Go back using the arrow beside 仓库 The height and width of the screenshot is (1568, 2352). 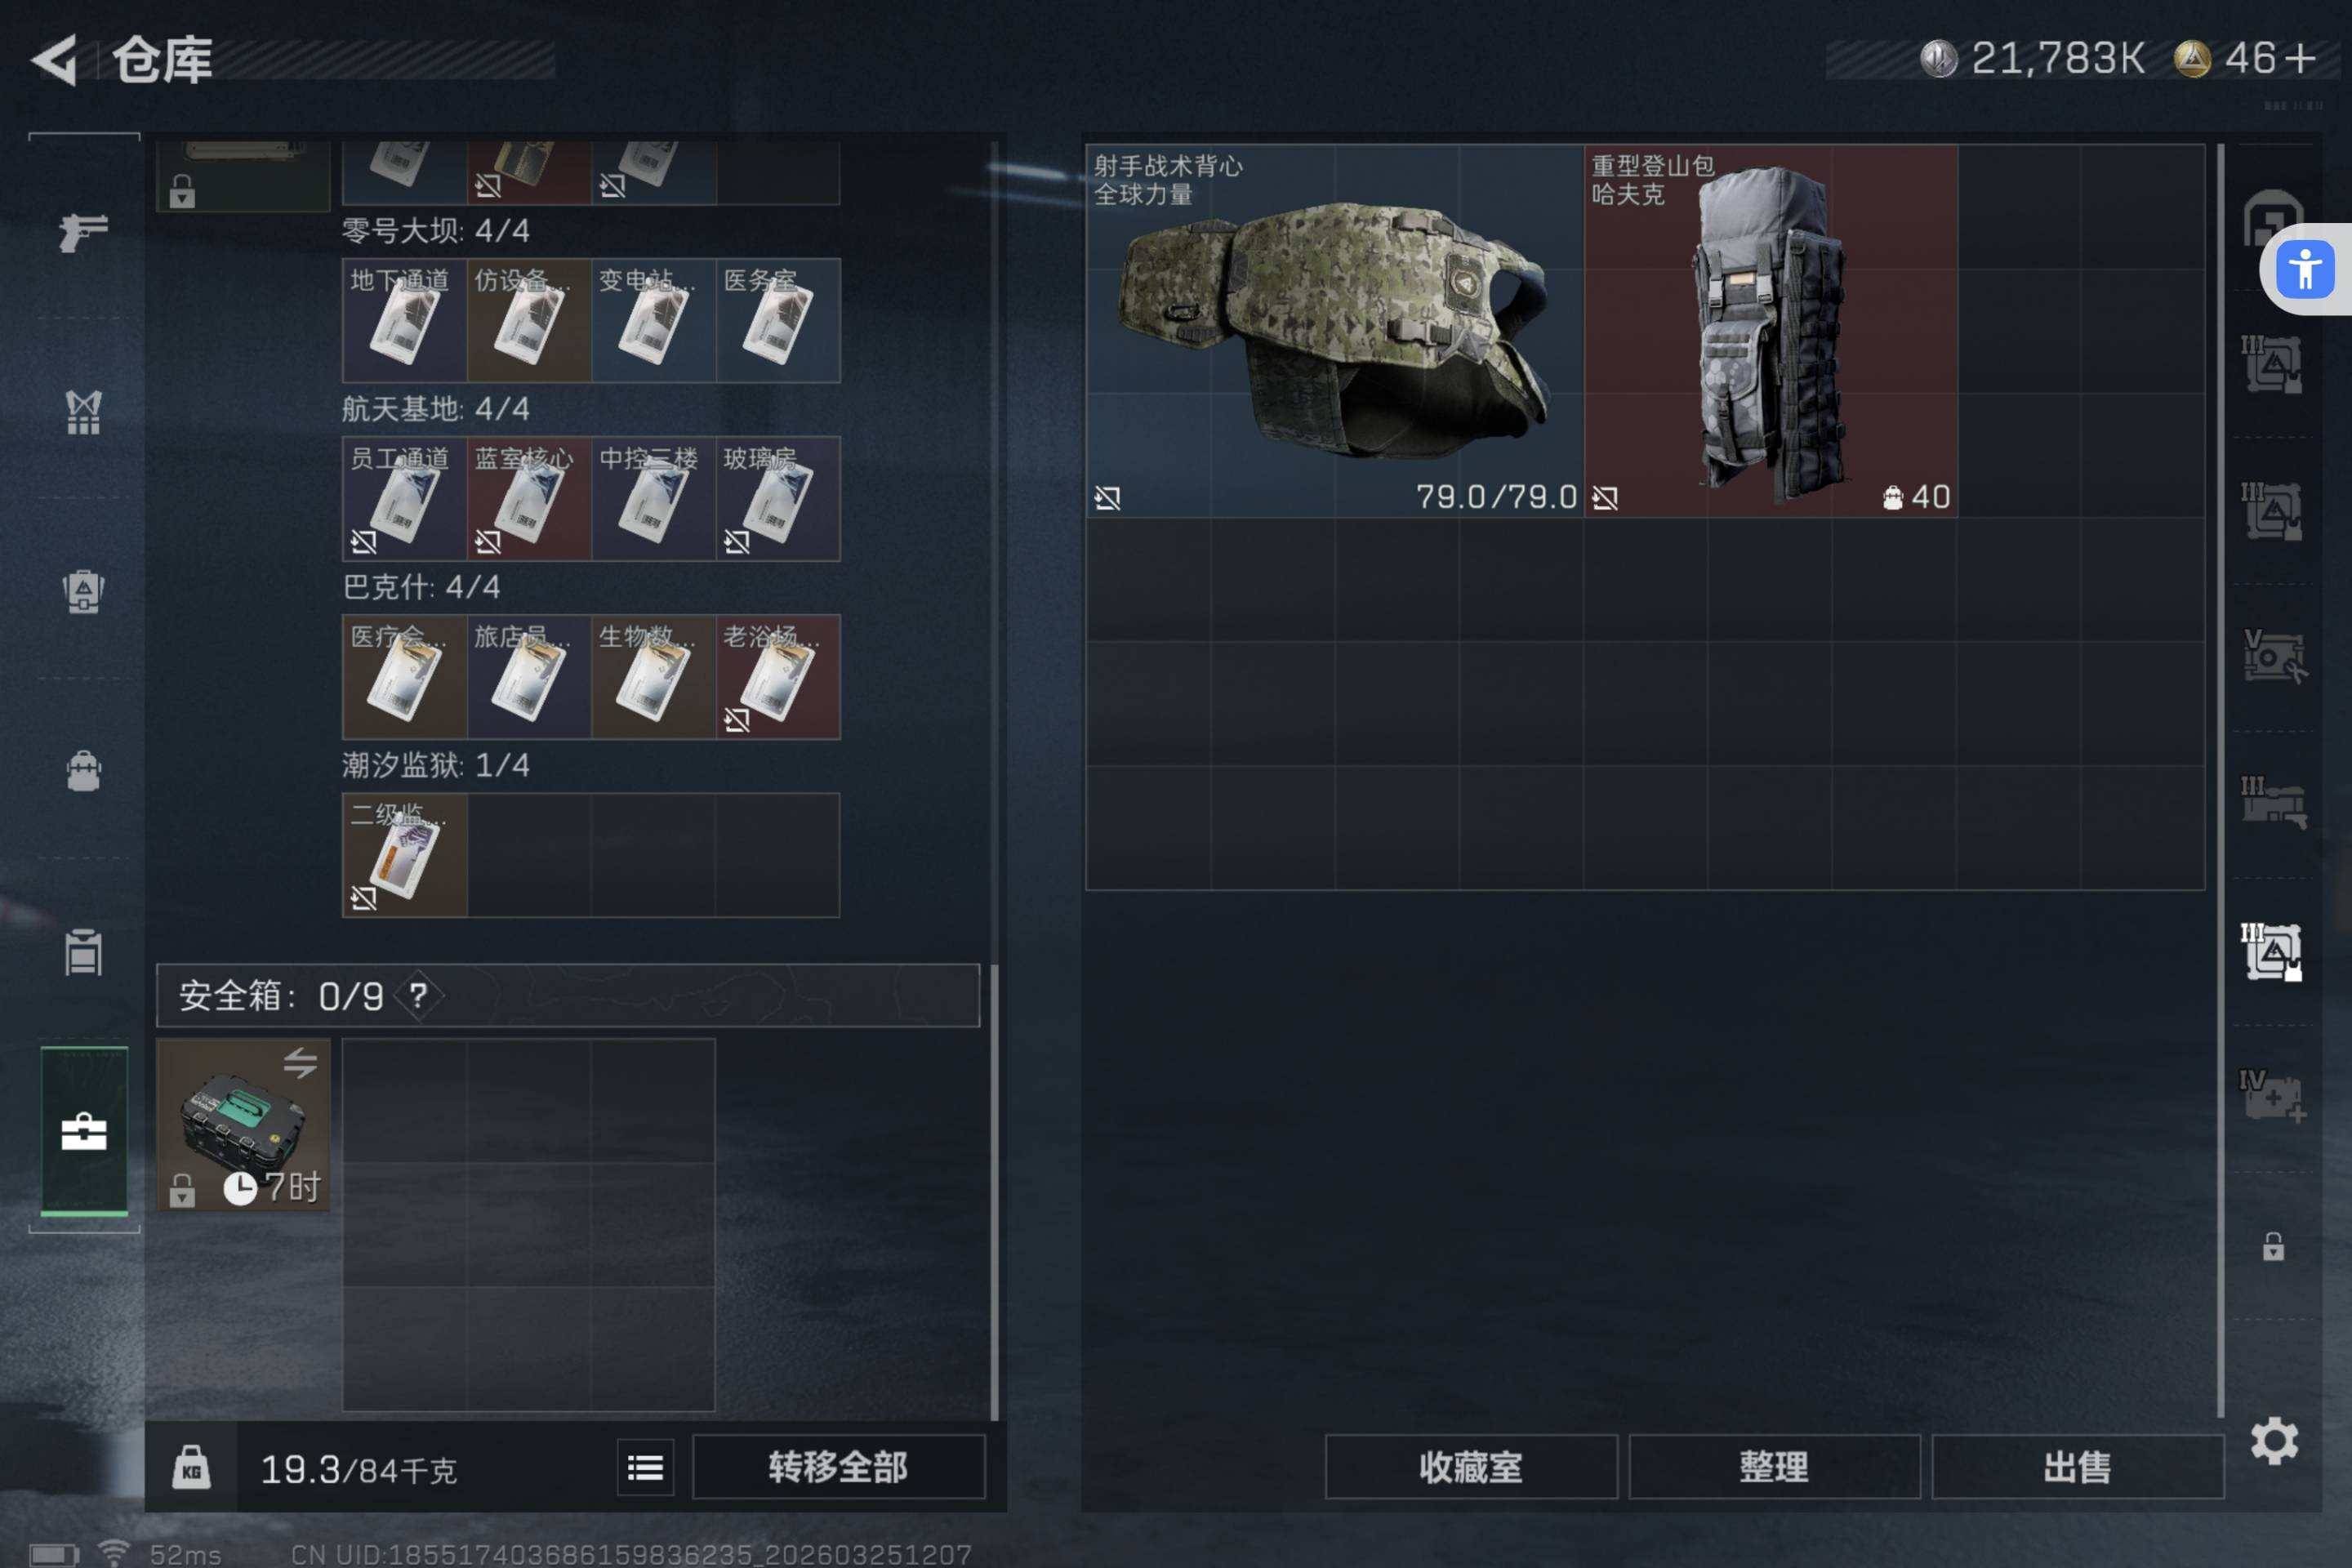pos(55,60)
